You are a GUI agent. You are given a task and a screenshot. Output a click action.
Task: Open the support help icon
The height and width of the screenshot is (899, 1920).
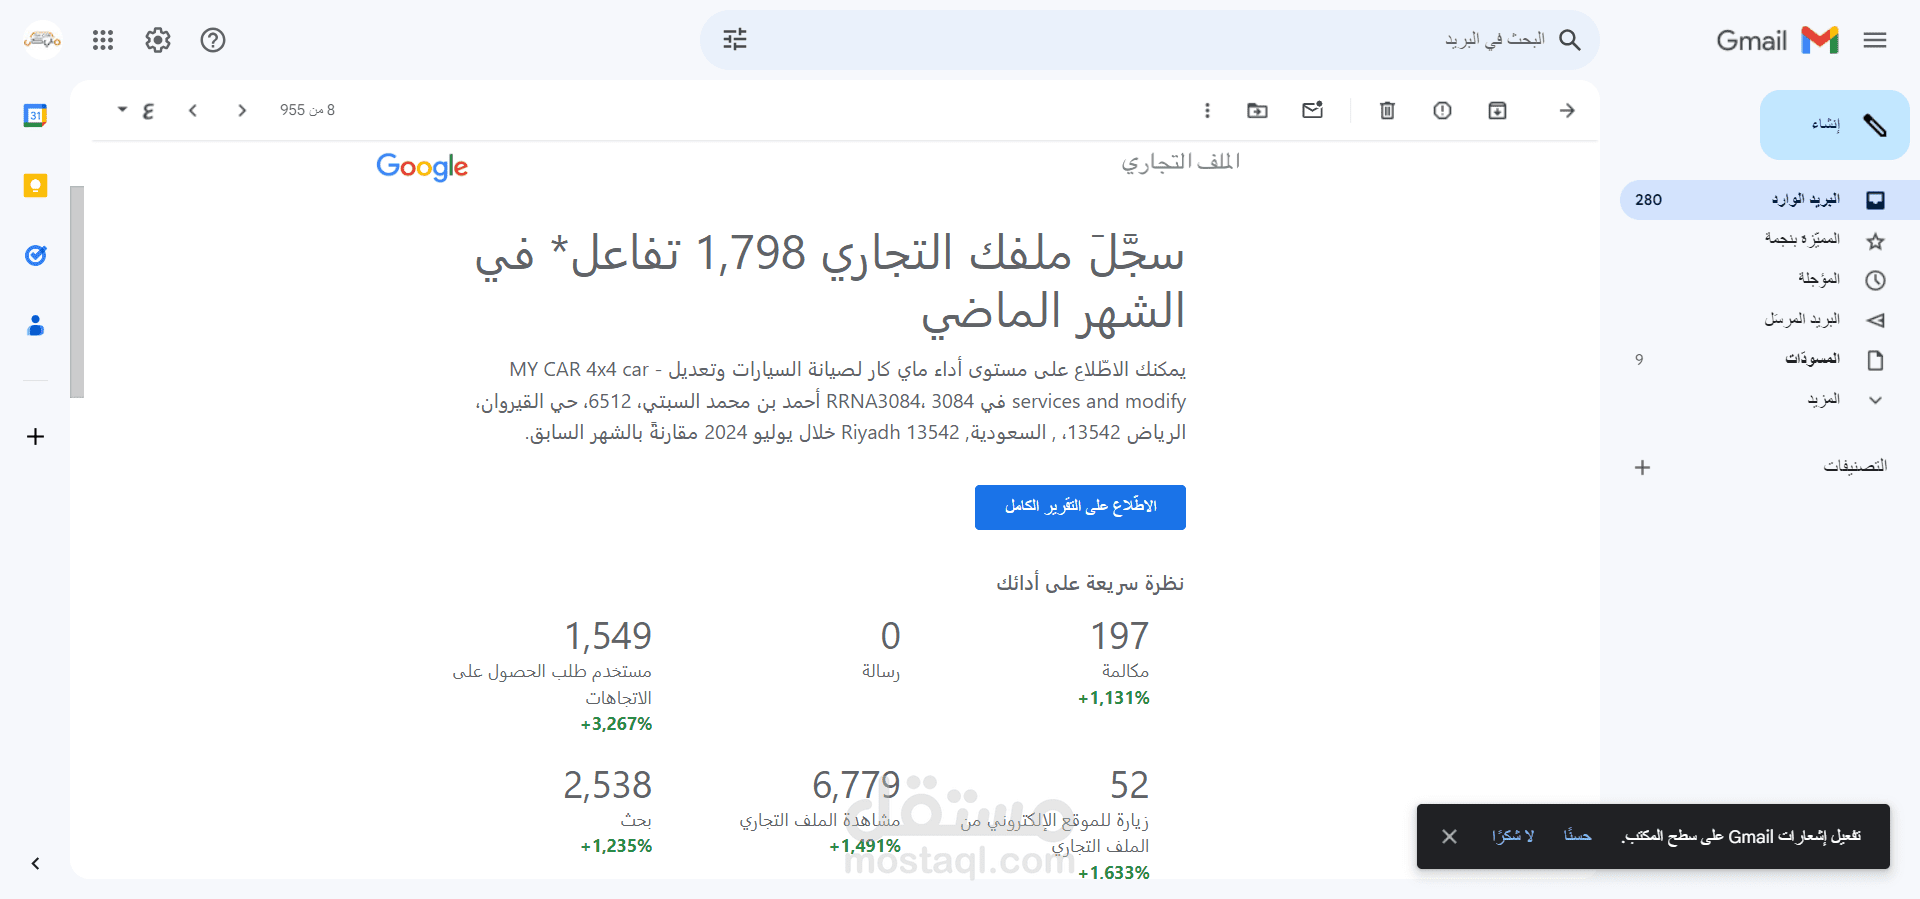(213, 40)
